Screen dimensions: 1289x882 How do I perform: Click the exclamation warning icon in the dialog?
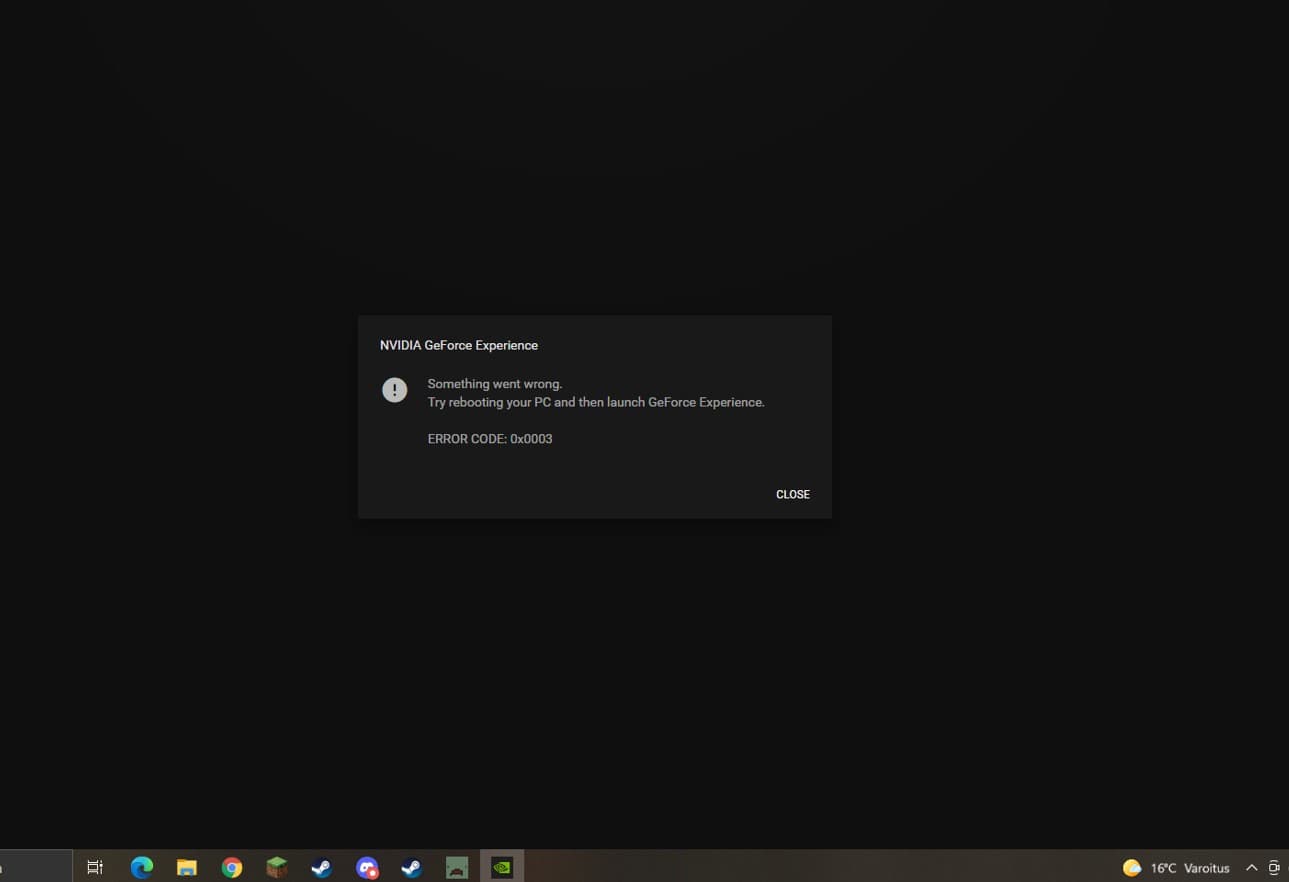(394, 390)
